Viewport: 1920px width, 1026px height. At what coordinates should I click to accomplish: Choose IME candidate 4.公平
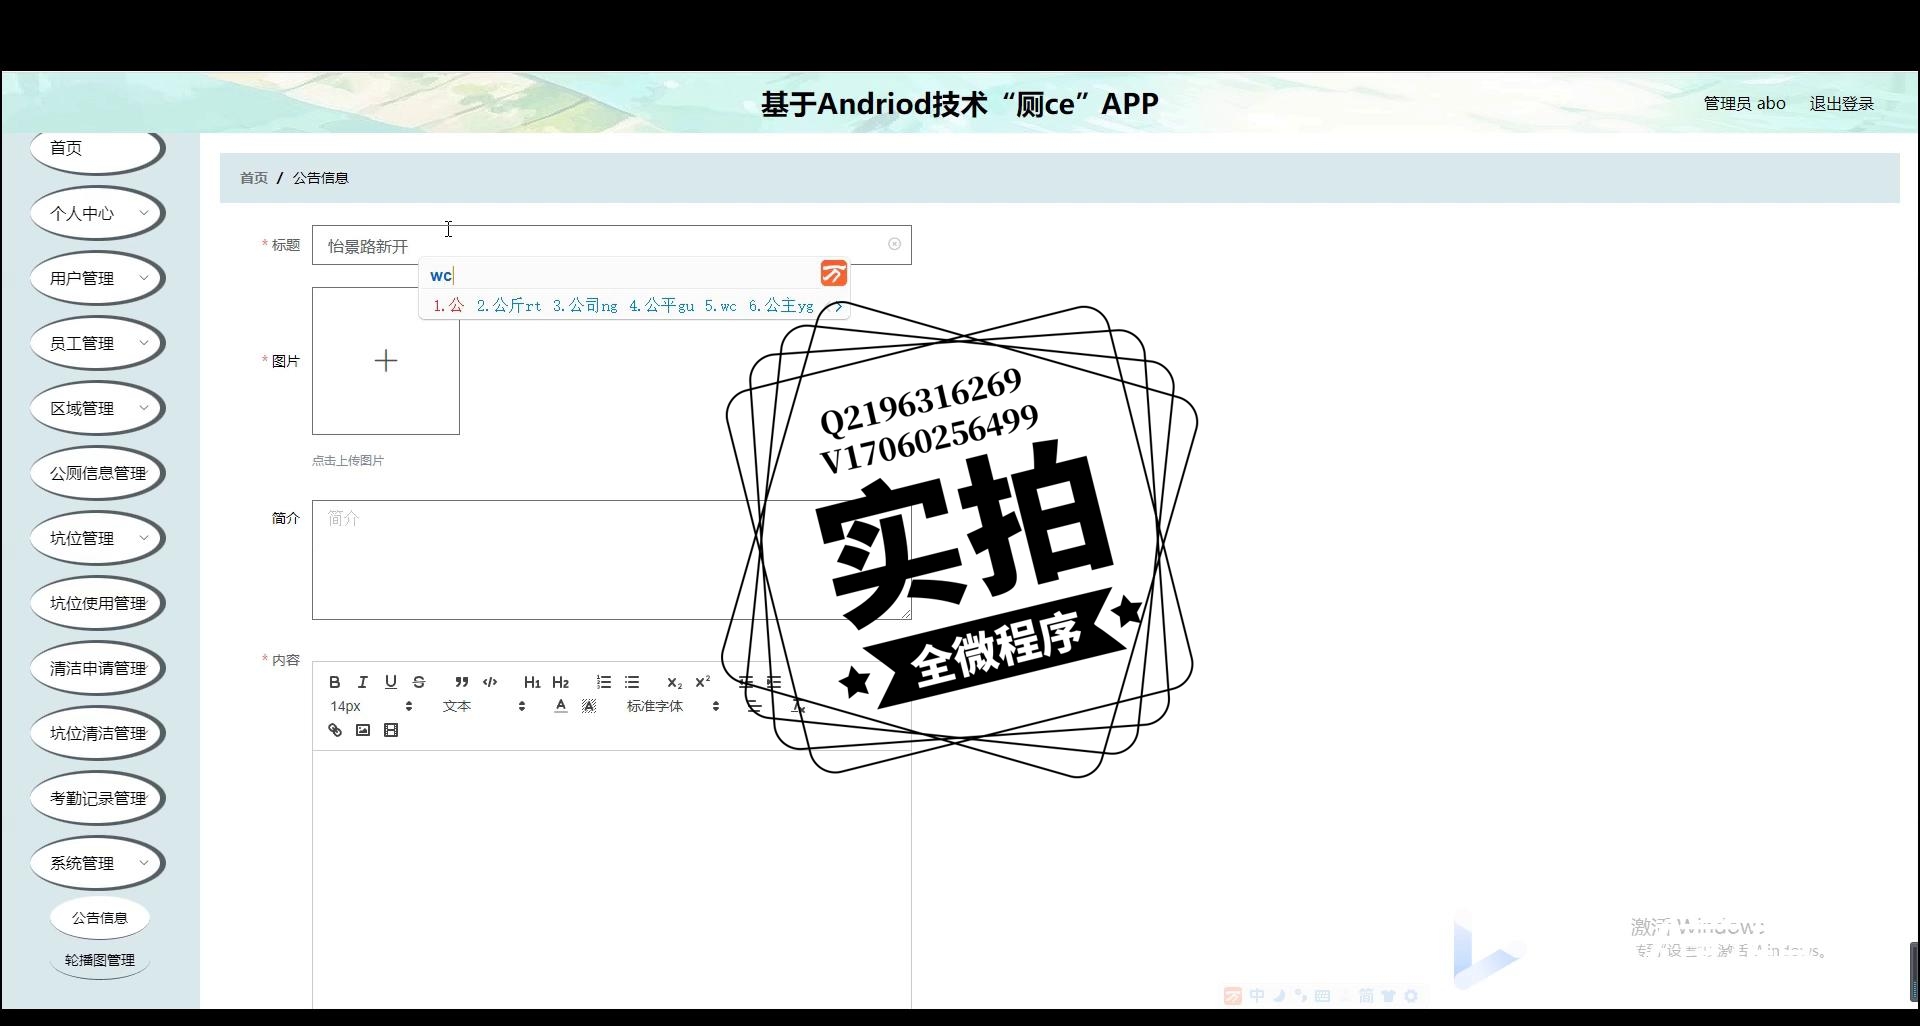coord(661,306)
